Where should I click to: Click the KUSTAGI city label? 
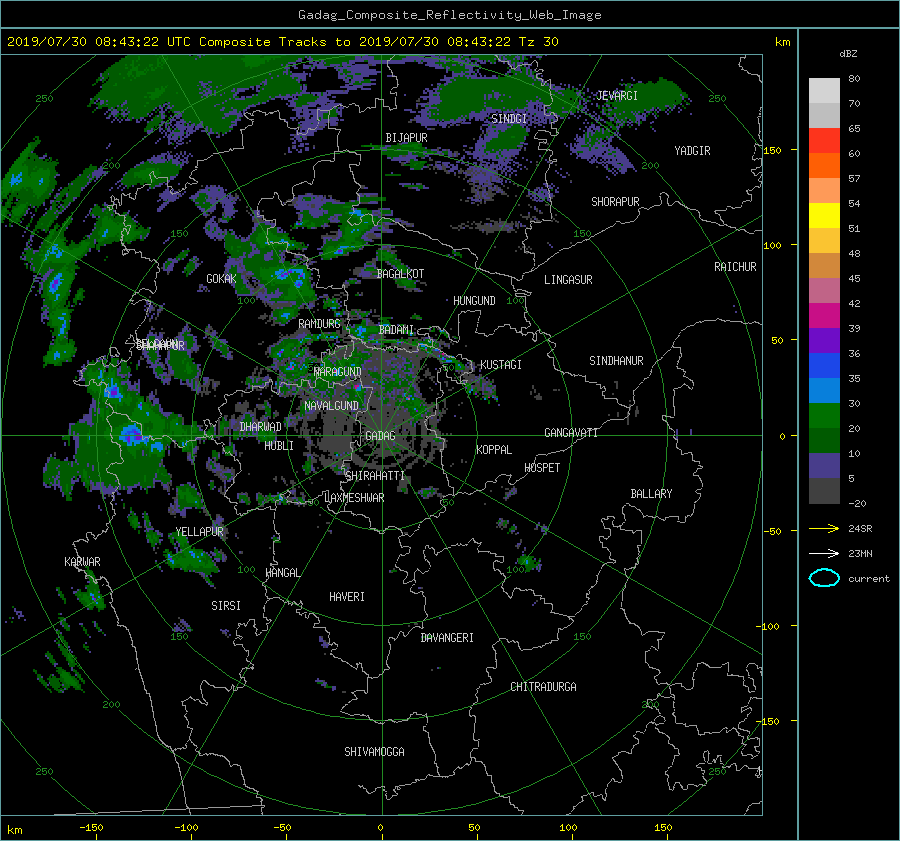(501, 365)
